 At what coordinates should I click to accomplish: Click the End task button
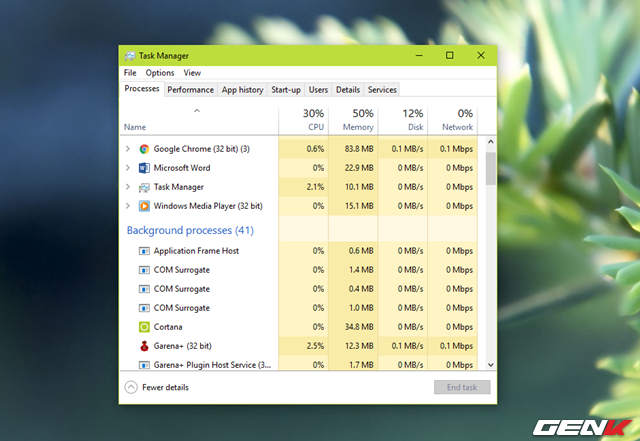point(462,387)
